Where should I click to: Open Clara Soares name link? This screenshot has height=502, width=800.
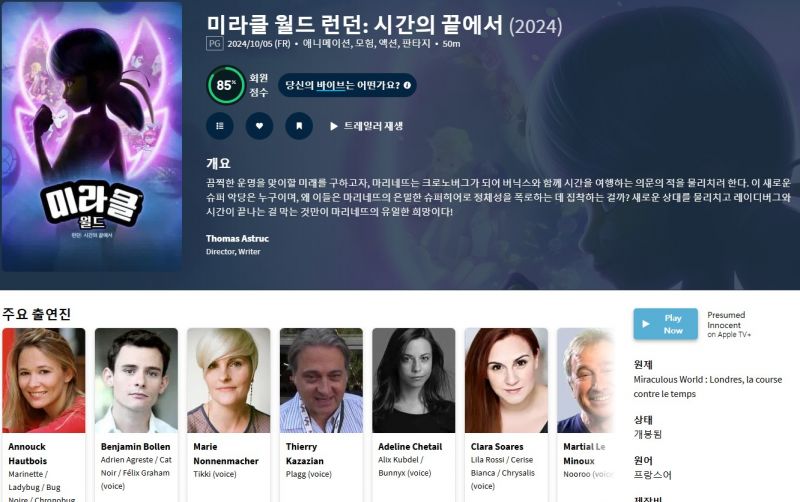pos(497,446)
